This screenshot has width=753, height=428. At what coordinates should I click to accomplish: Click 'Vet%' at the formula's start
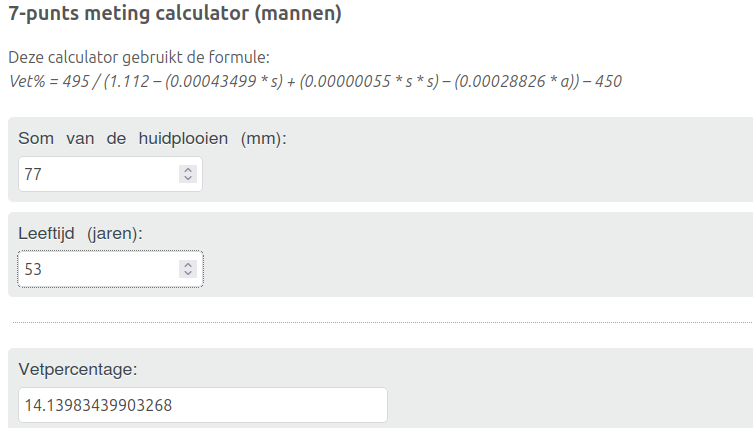[24, 81]
